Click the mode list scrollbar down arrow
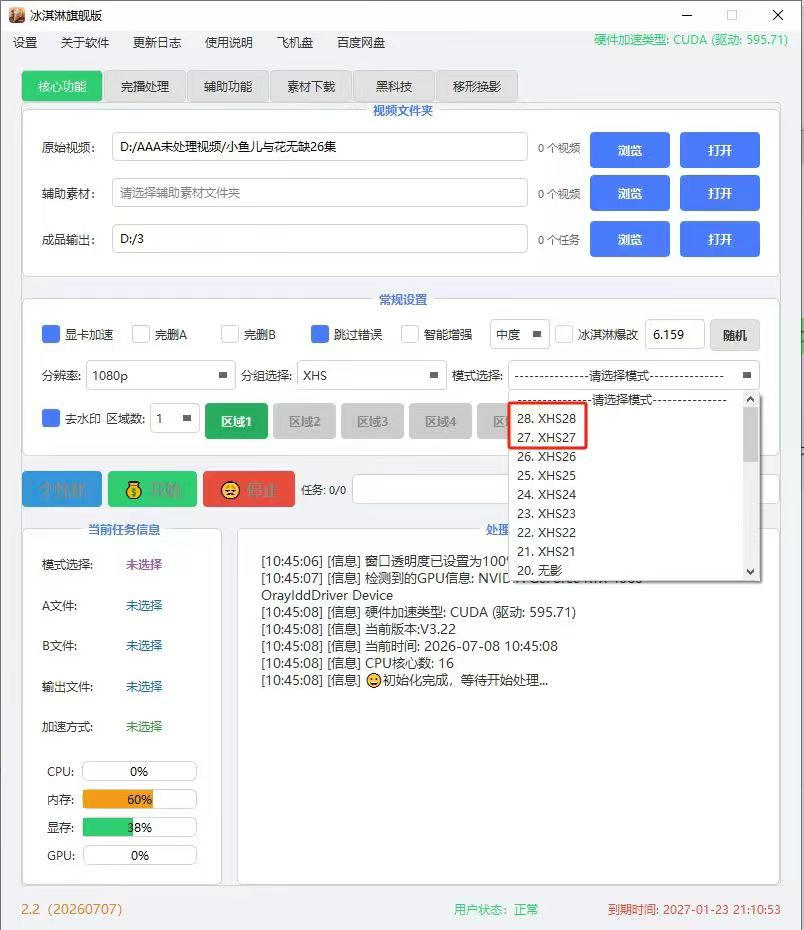Viewport: 804px width, 930px height. (x=751, y=572)
